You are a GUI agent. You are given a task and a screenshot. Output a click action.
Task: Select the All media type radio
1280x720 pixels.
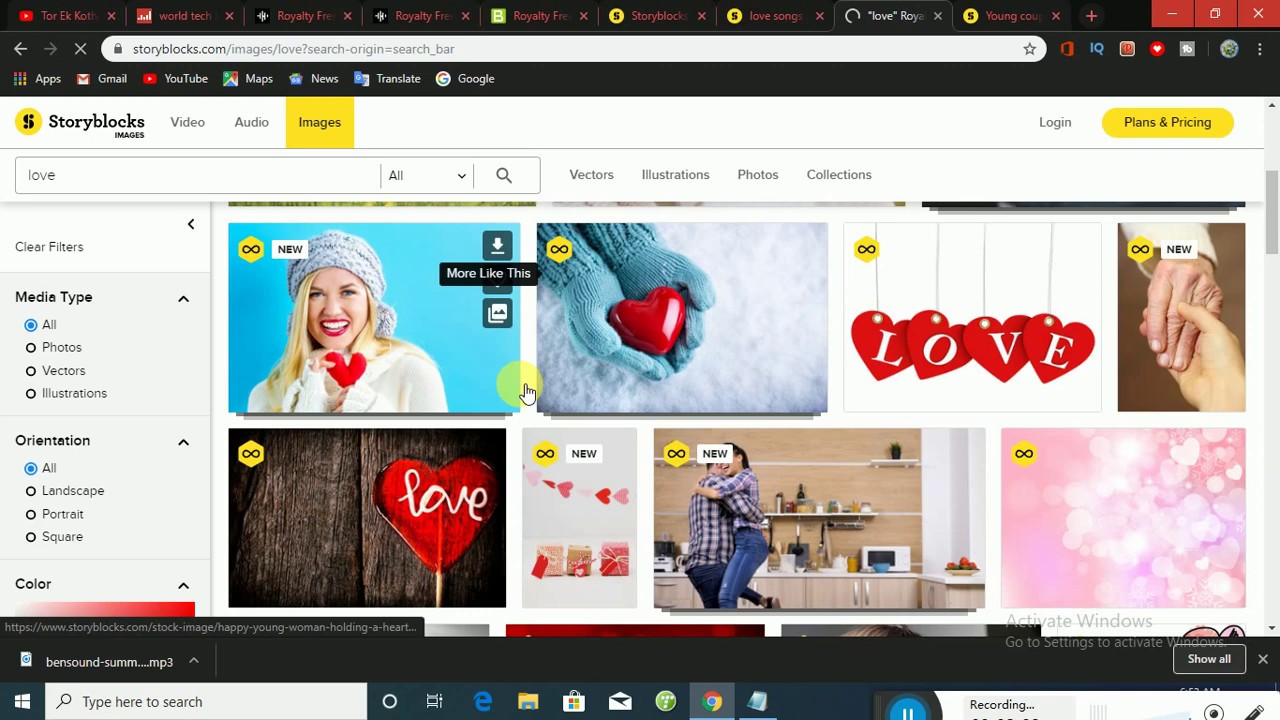coord(31,325)
